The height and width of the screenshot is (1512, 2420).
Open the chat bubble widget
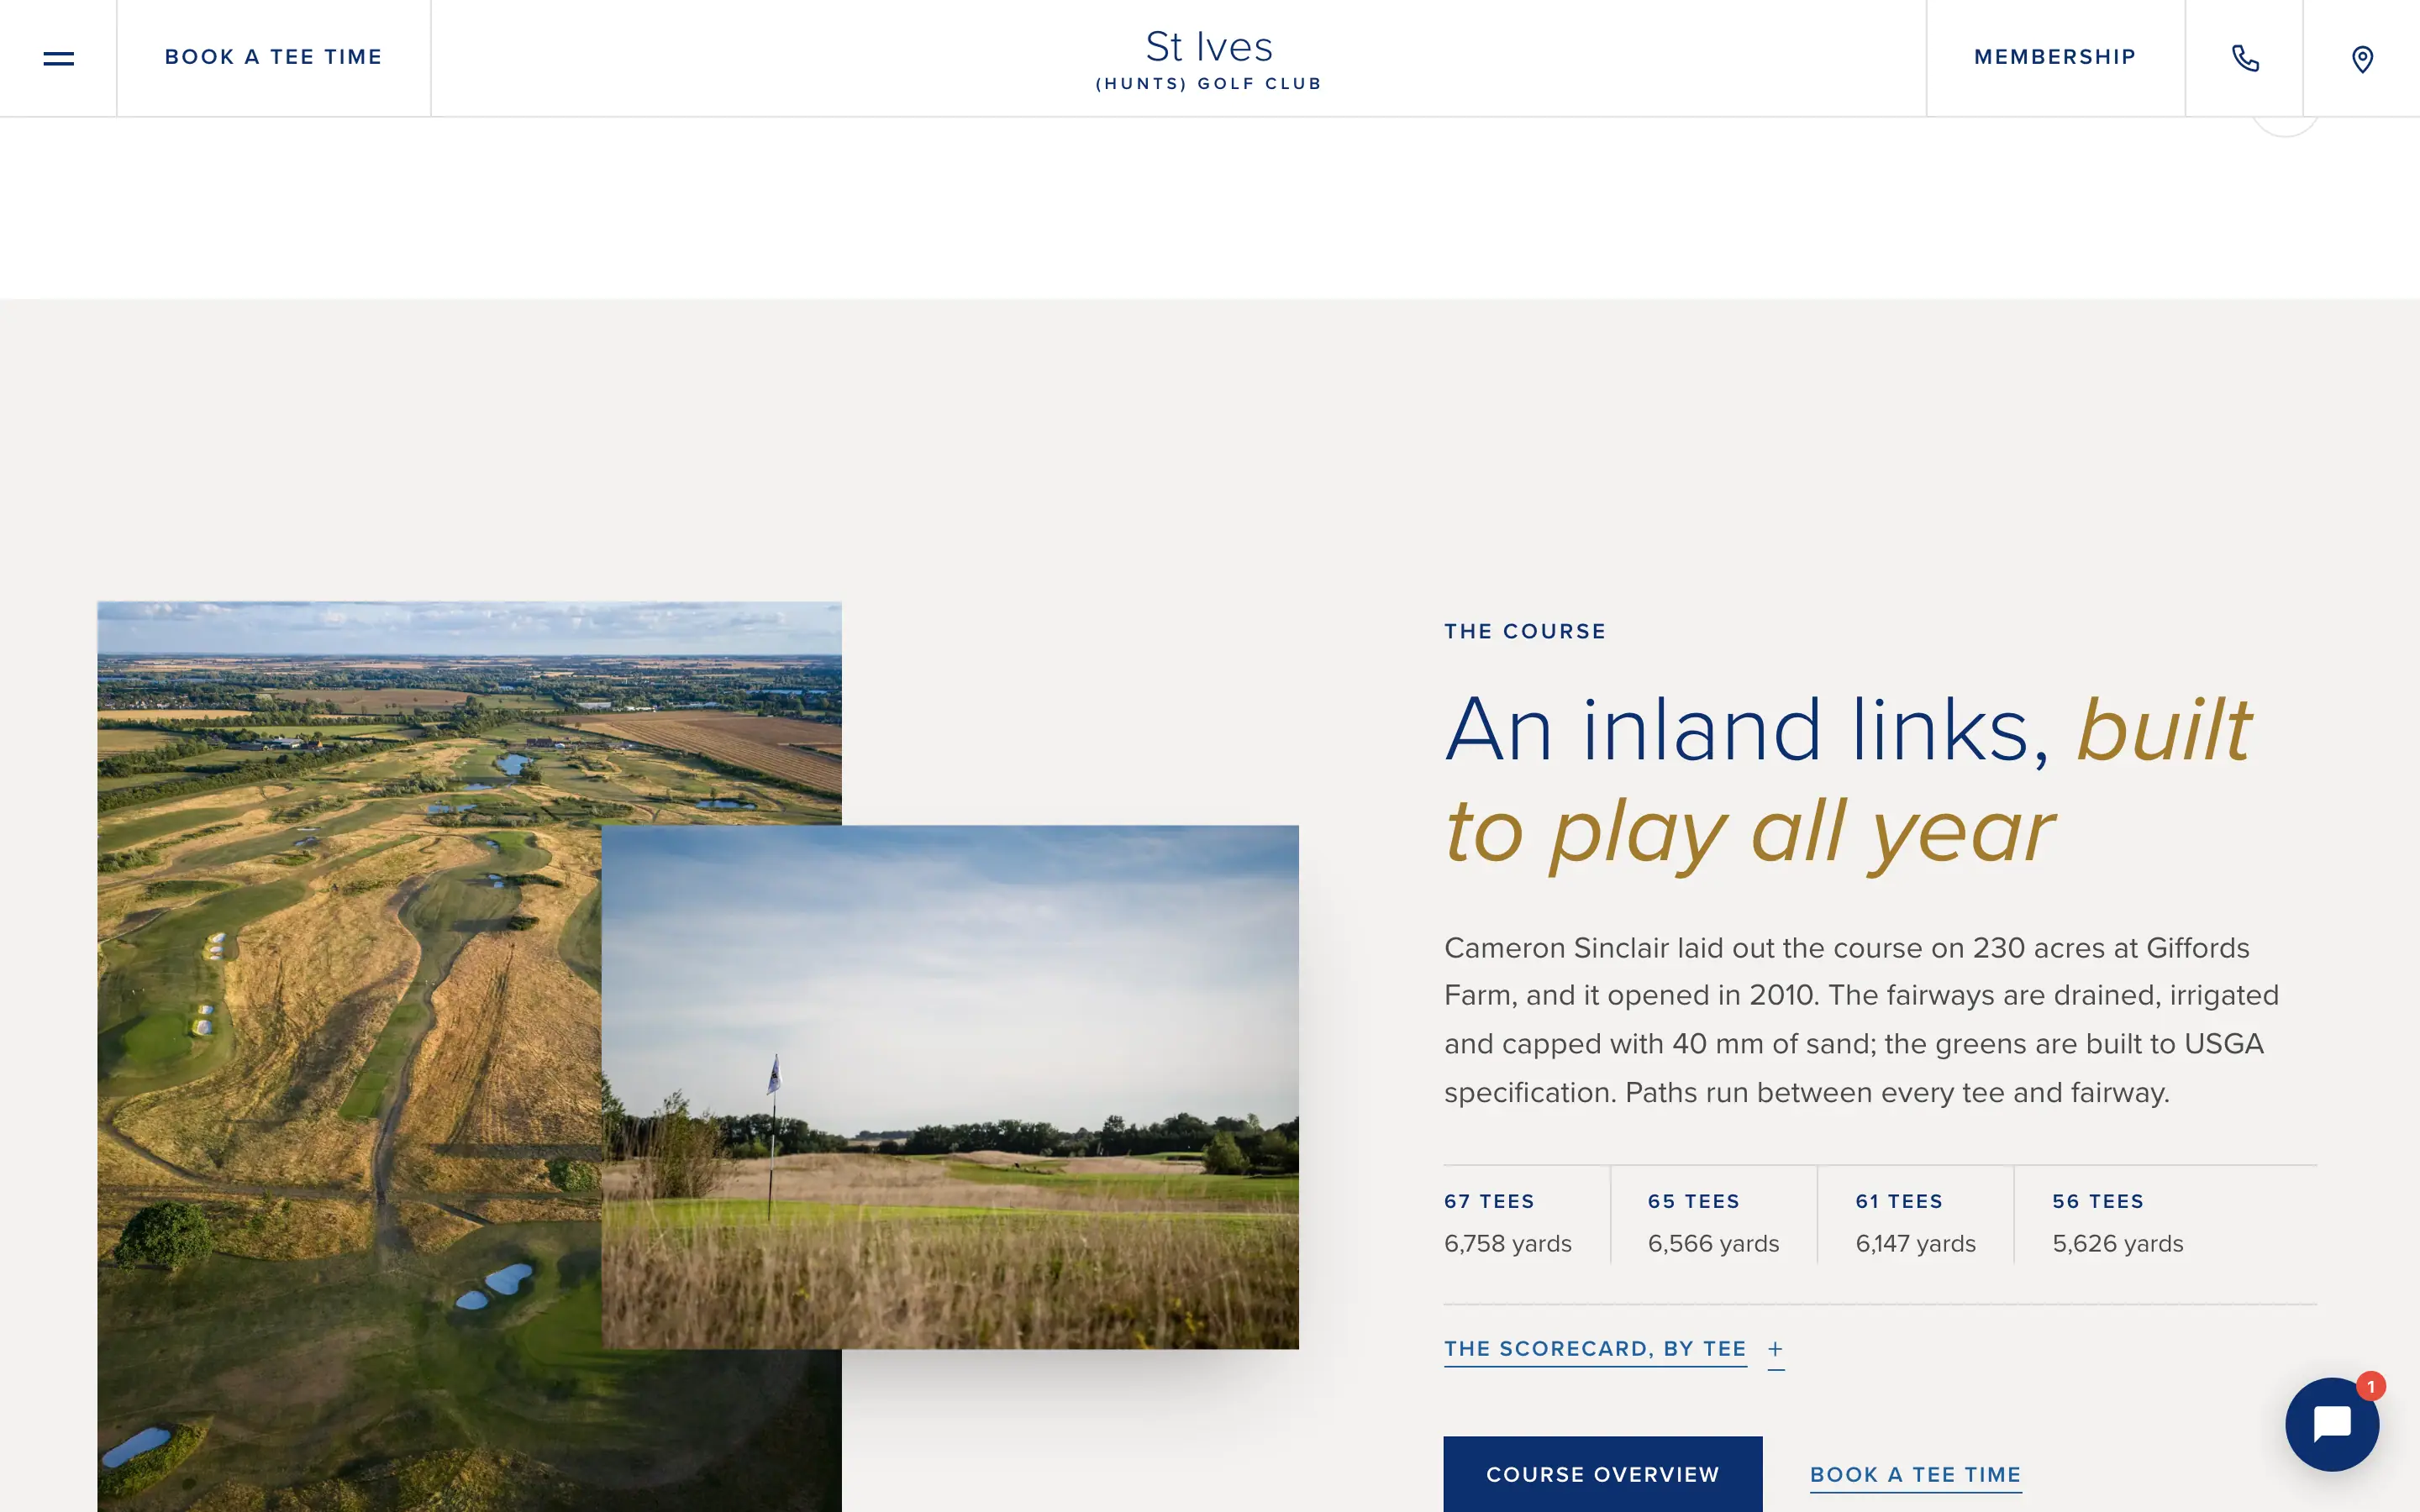click(x=2331, y=1424)
